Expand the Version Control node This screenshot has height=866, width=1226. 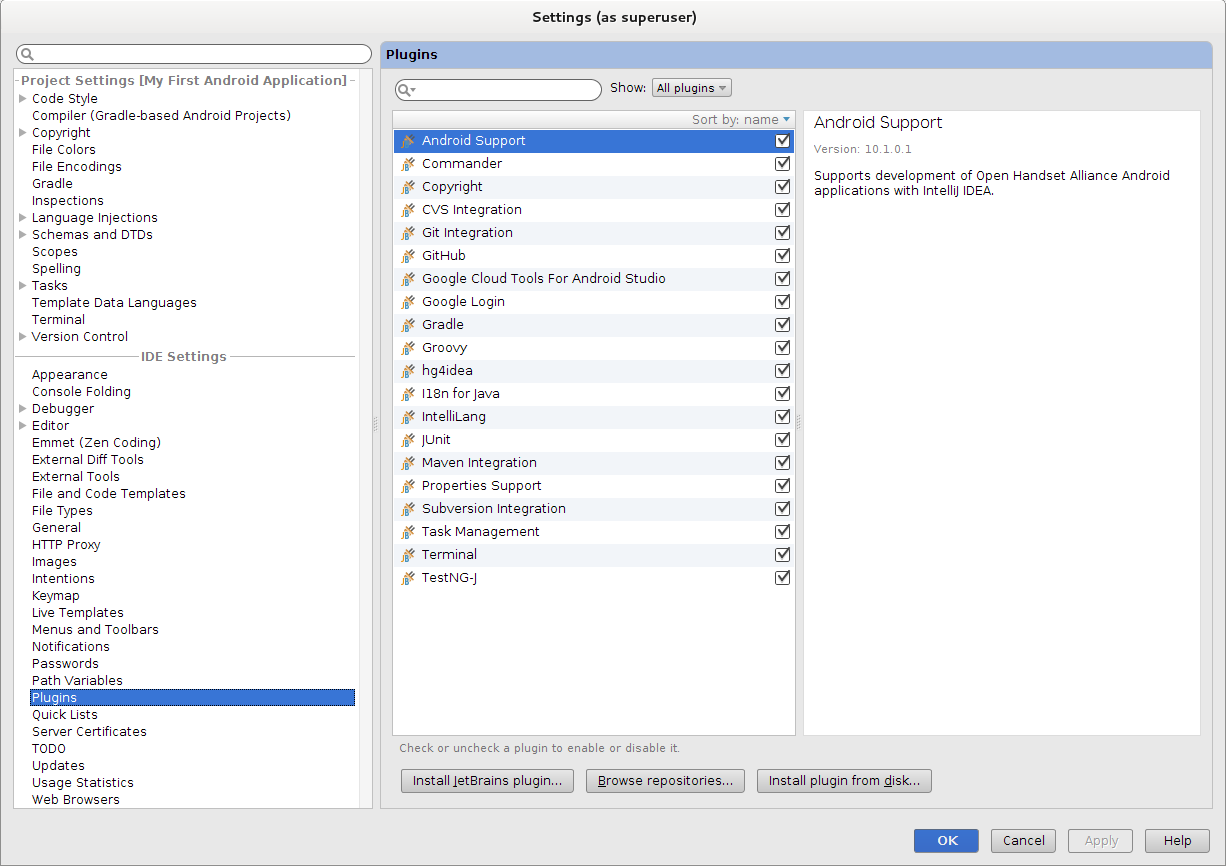click(x=23, y=337)
